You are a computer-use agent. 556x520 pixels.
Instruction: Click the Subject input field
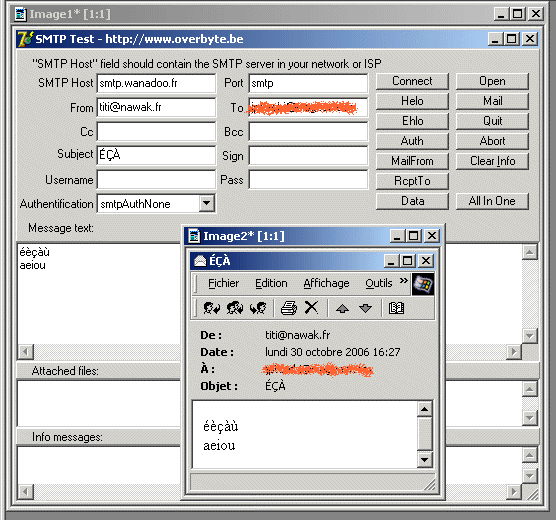pyautogui.click(x=156, y=155)
